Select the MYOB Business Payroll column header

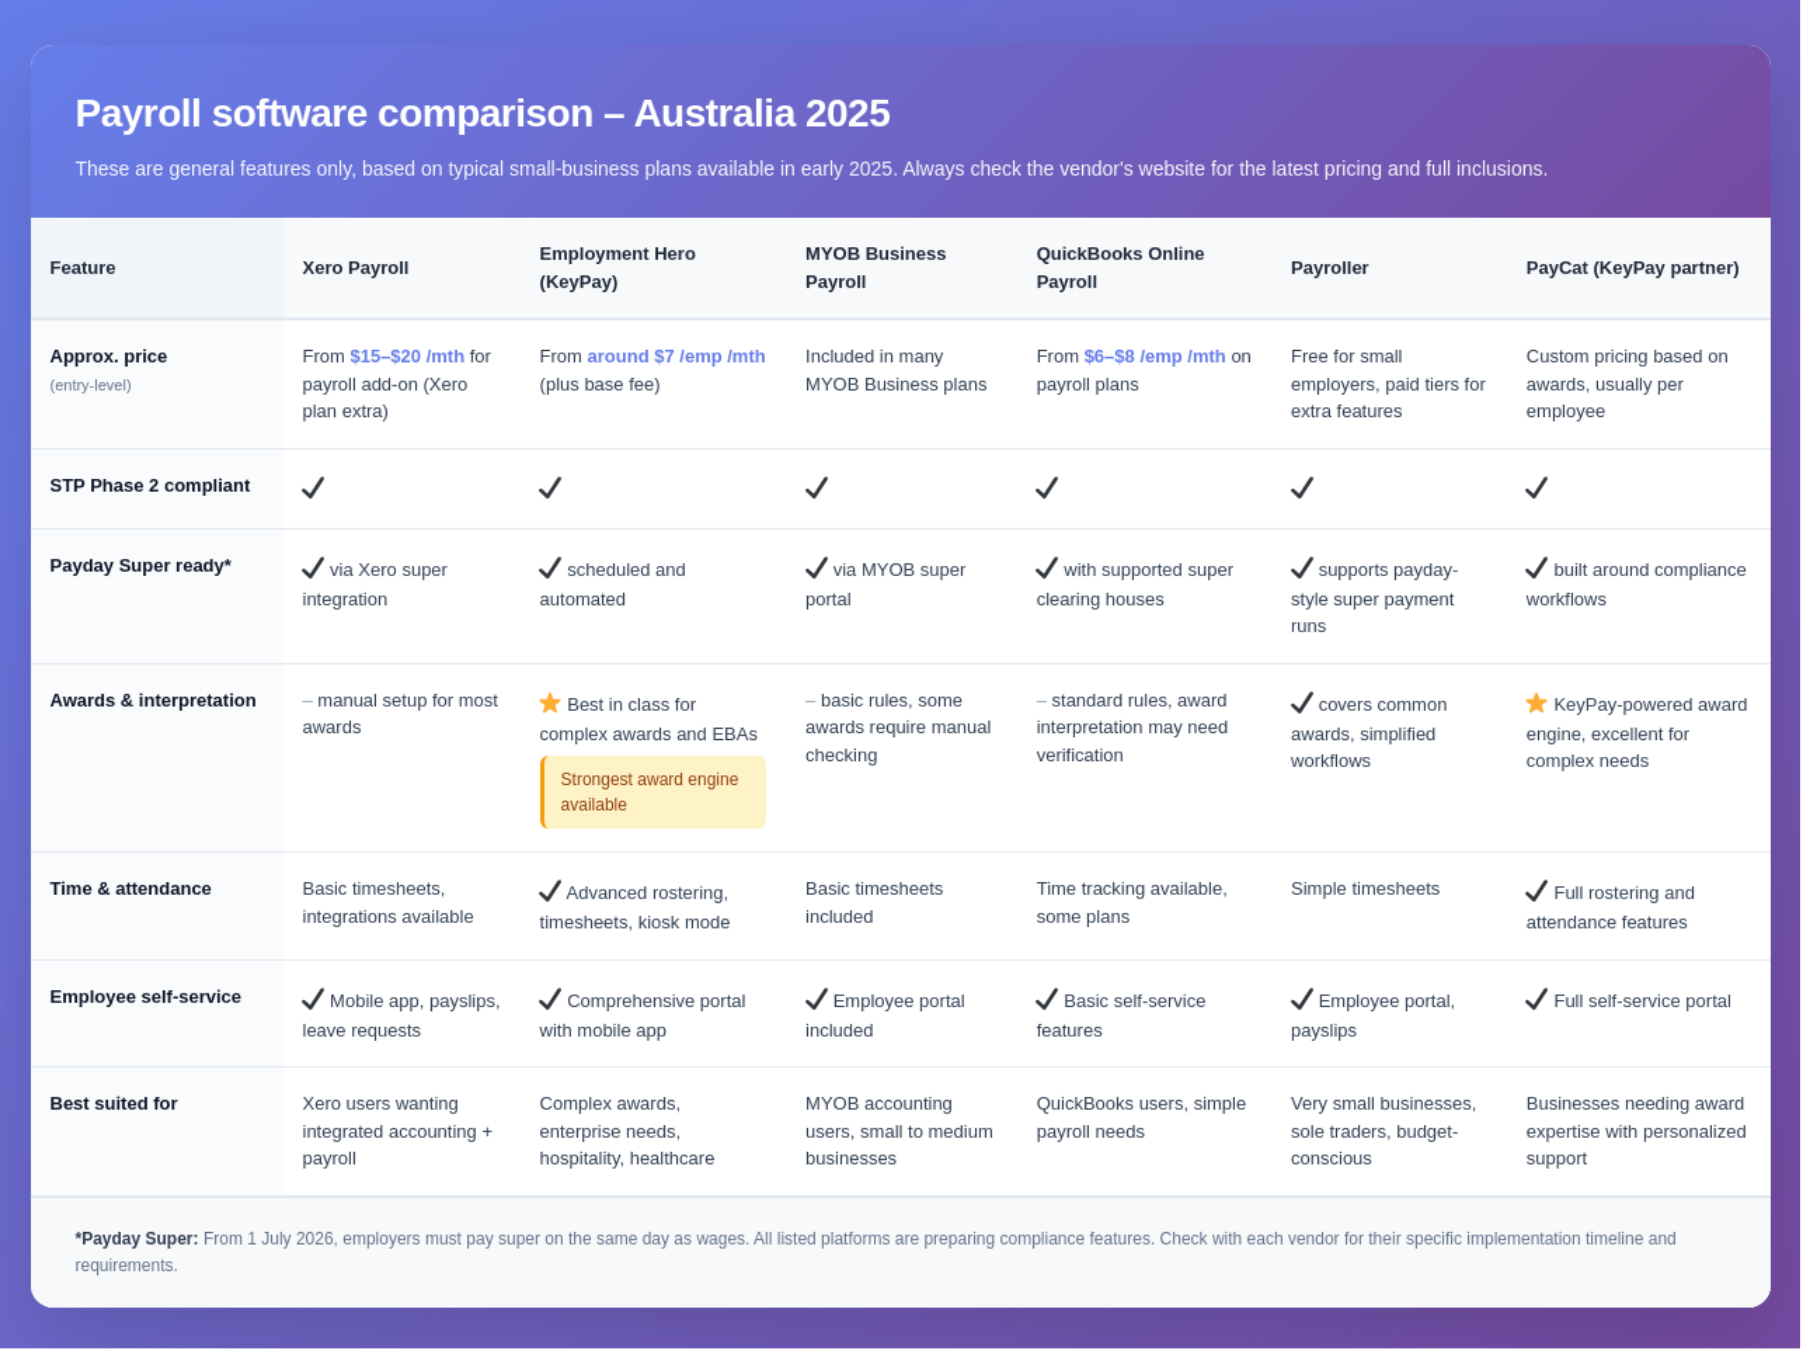coord(875,267)
